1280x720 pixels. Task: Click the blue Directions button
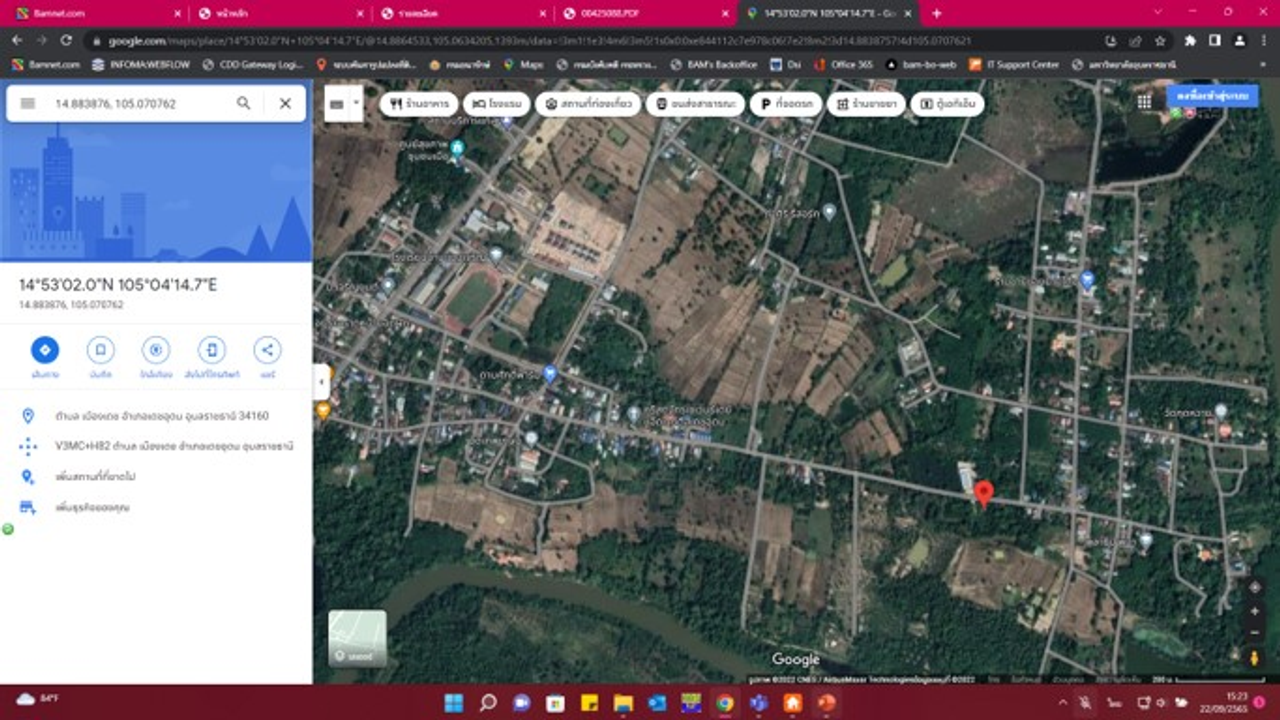coord(44,350)
